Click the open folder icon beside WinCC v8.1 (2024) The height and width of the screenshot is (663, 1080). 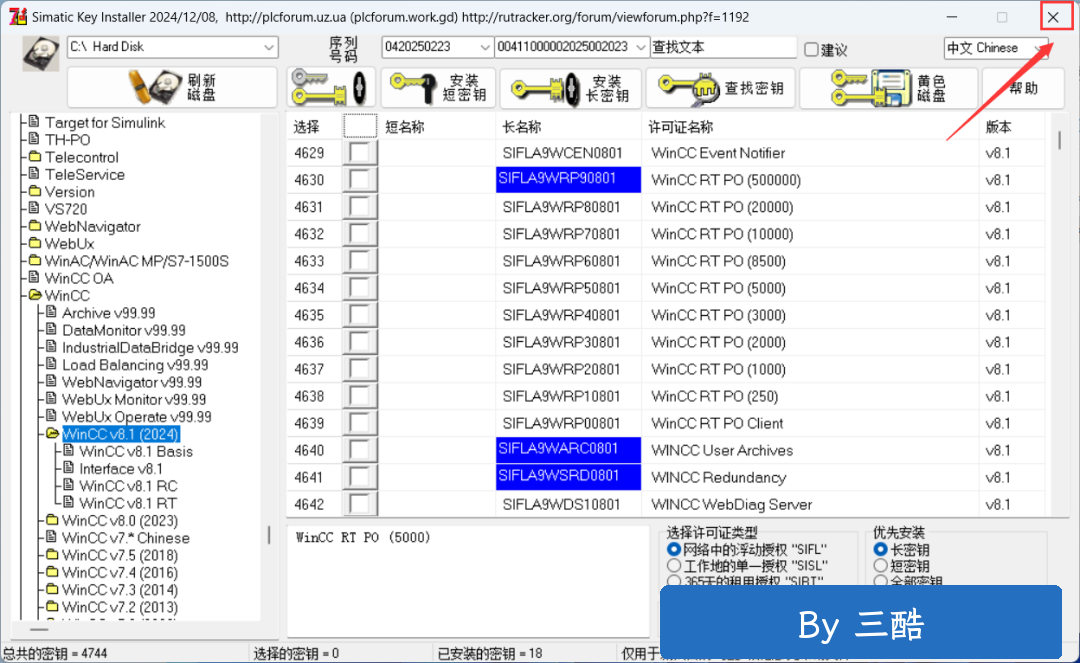[x=52, y=433]
